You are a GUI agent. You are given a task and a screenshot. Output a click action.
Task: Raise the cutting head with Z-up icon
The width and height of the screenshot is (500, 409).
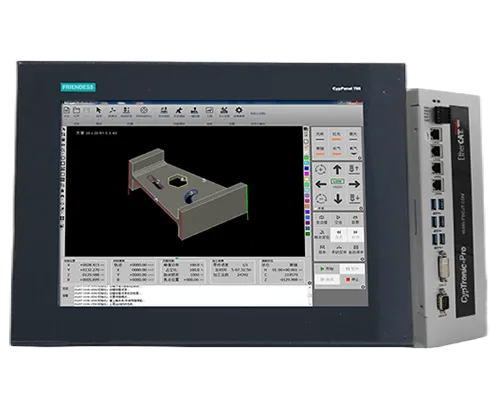click(354, 169)
